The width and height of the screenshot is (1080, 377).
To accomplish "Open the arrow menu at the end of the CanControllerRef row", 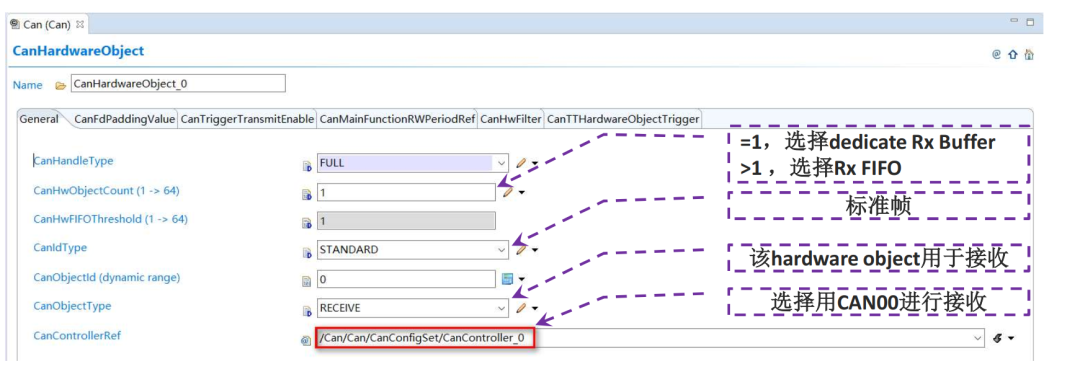I will pos(1011,338).
